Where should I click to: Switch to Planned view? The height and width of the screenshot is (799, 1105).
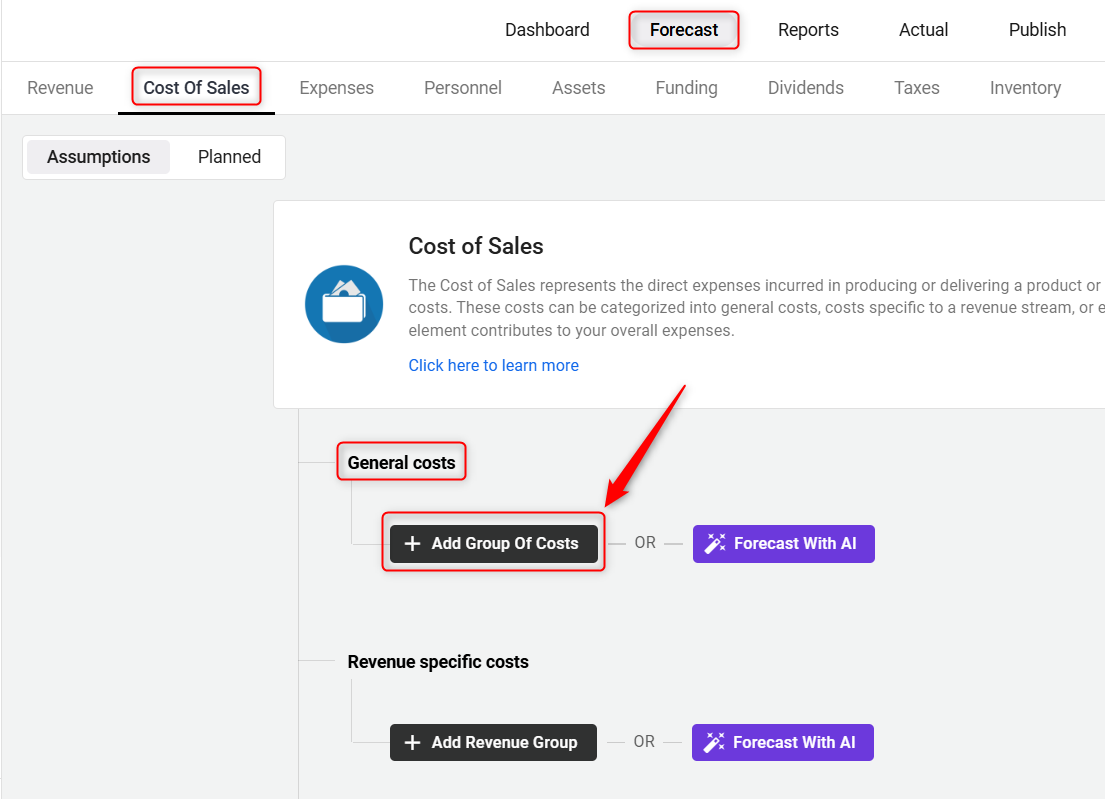[x=229, y=157]
